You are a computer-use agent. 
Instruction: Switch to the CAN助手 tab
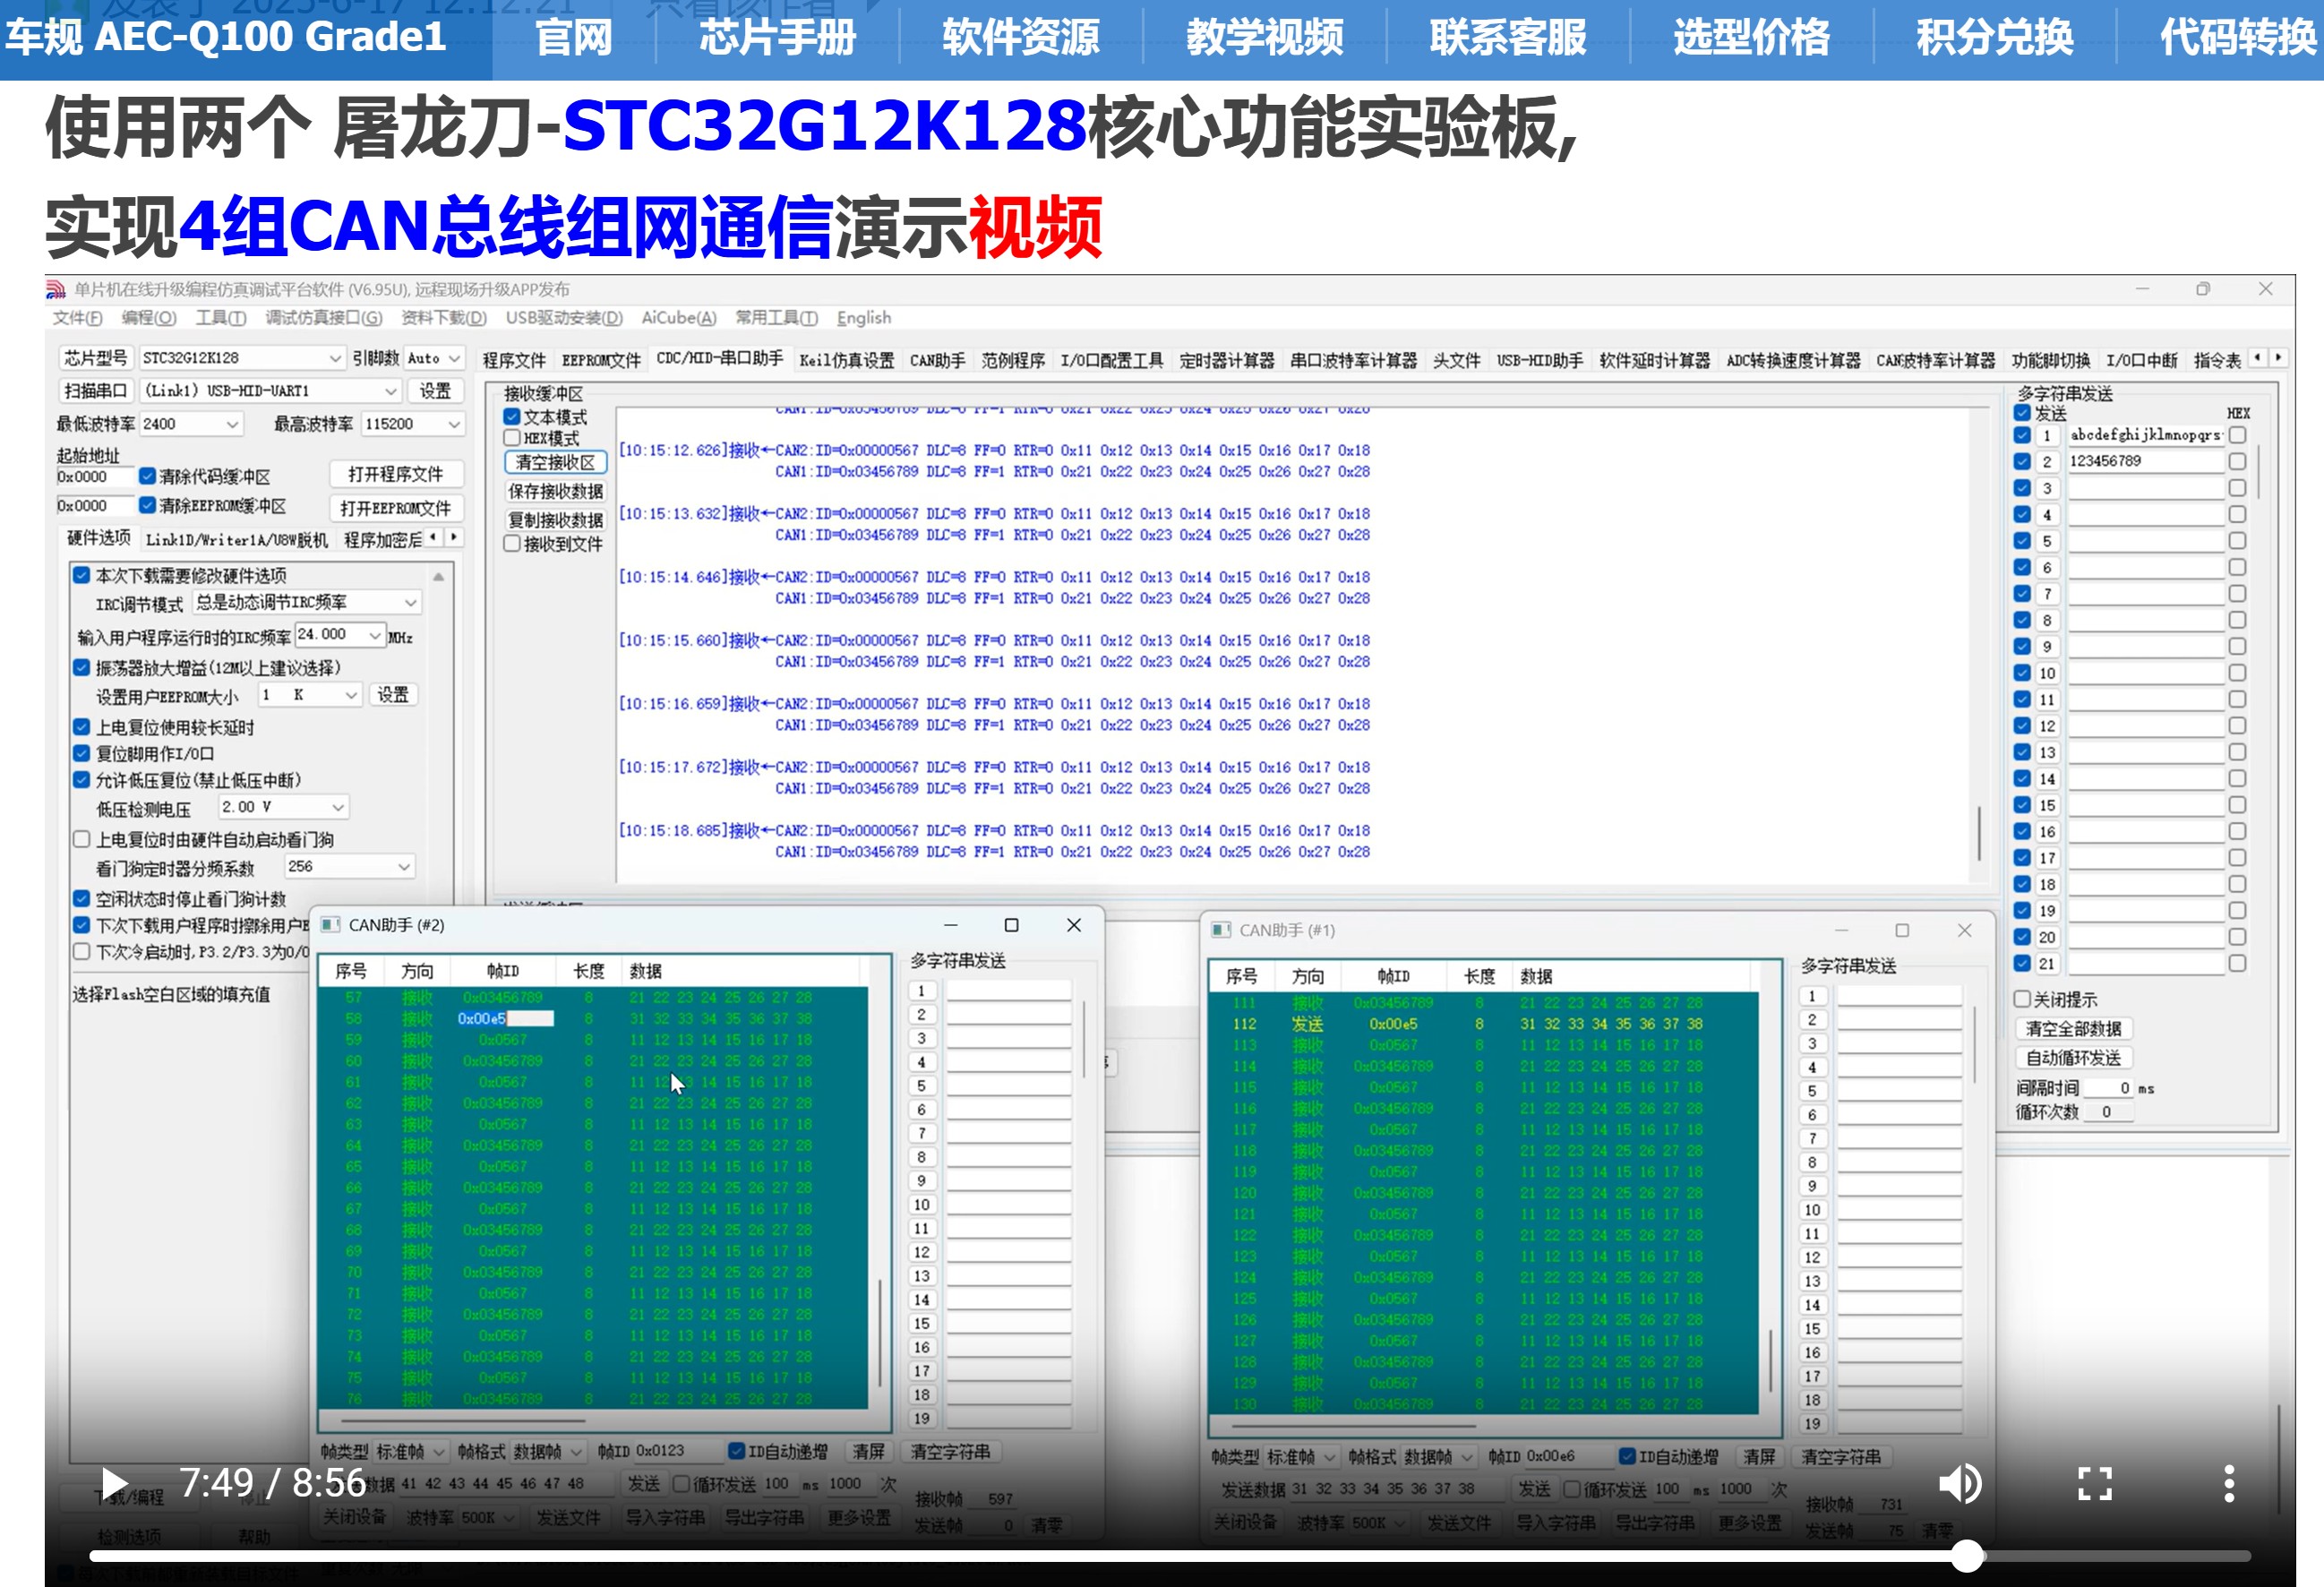click(937, 360)
